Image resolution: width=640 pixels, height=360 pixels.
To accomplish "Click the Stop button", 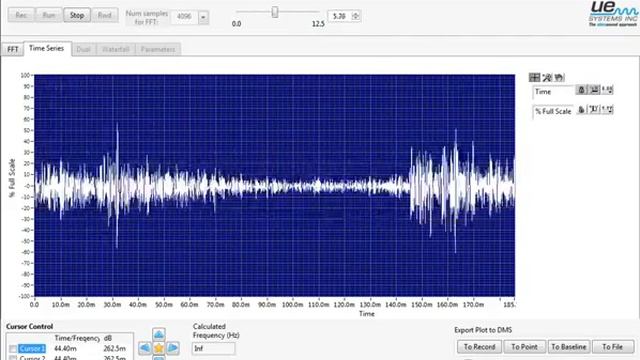I will pos(77,15).
